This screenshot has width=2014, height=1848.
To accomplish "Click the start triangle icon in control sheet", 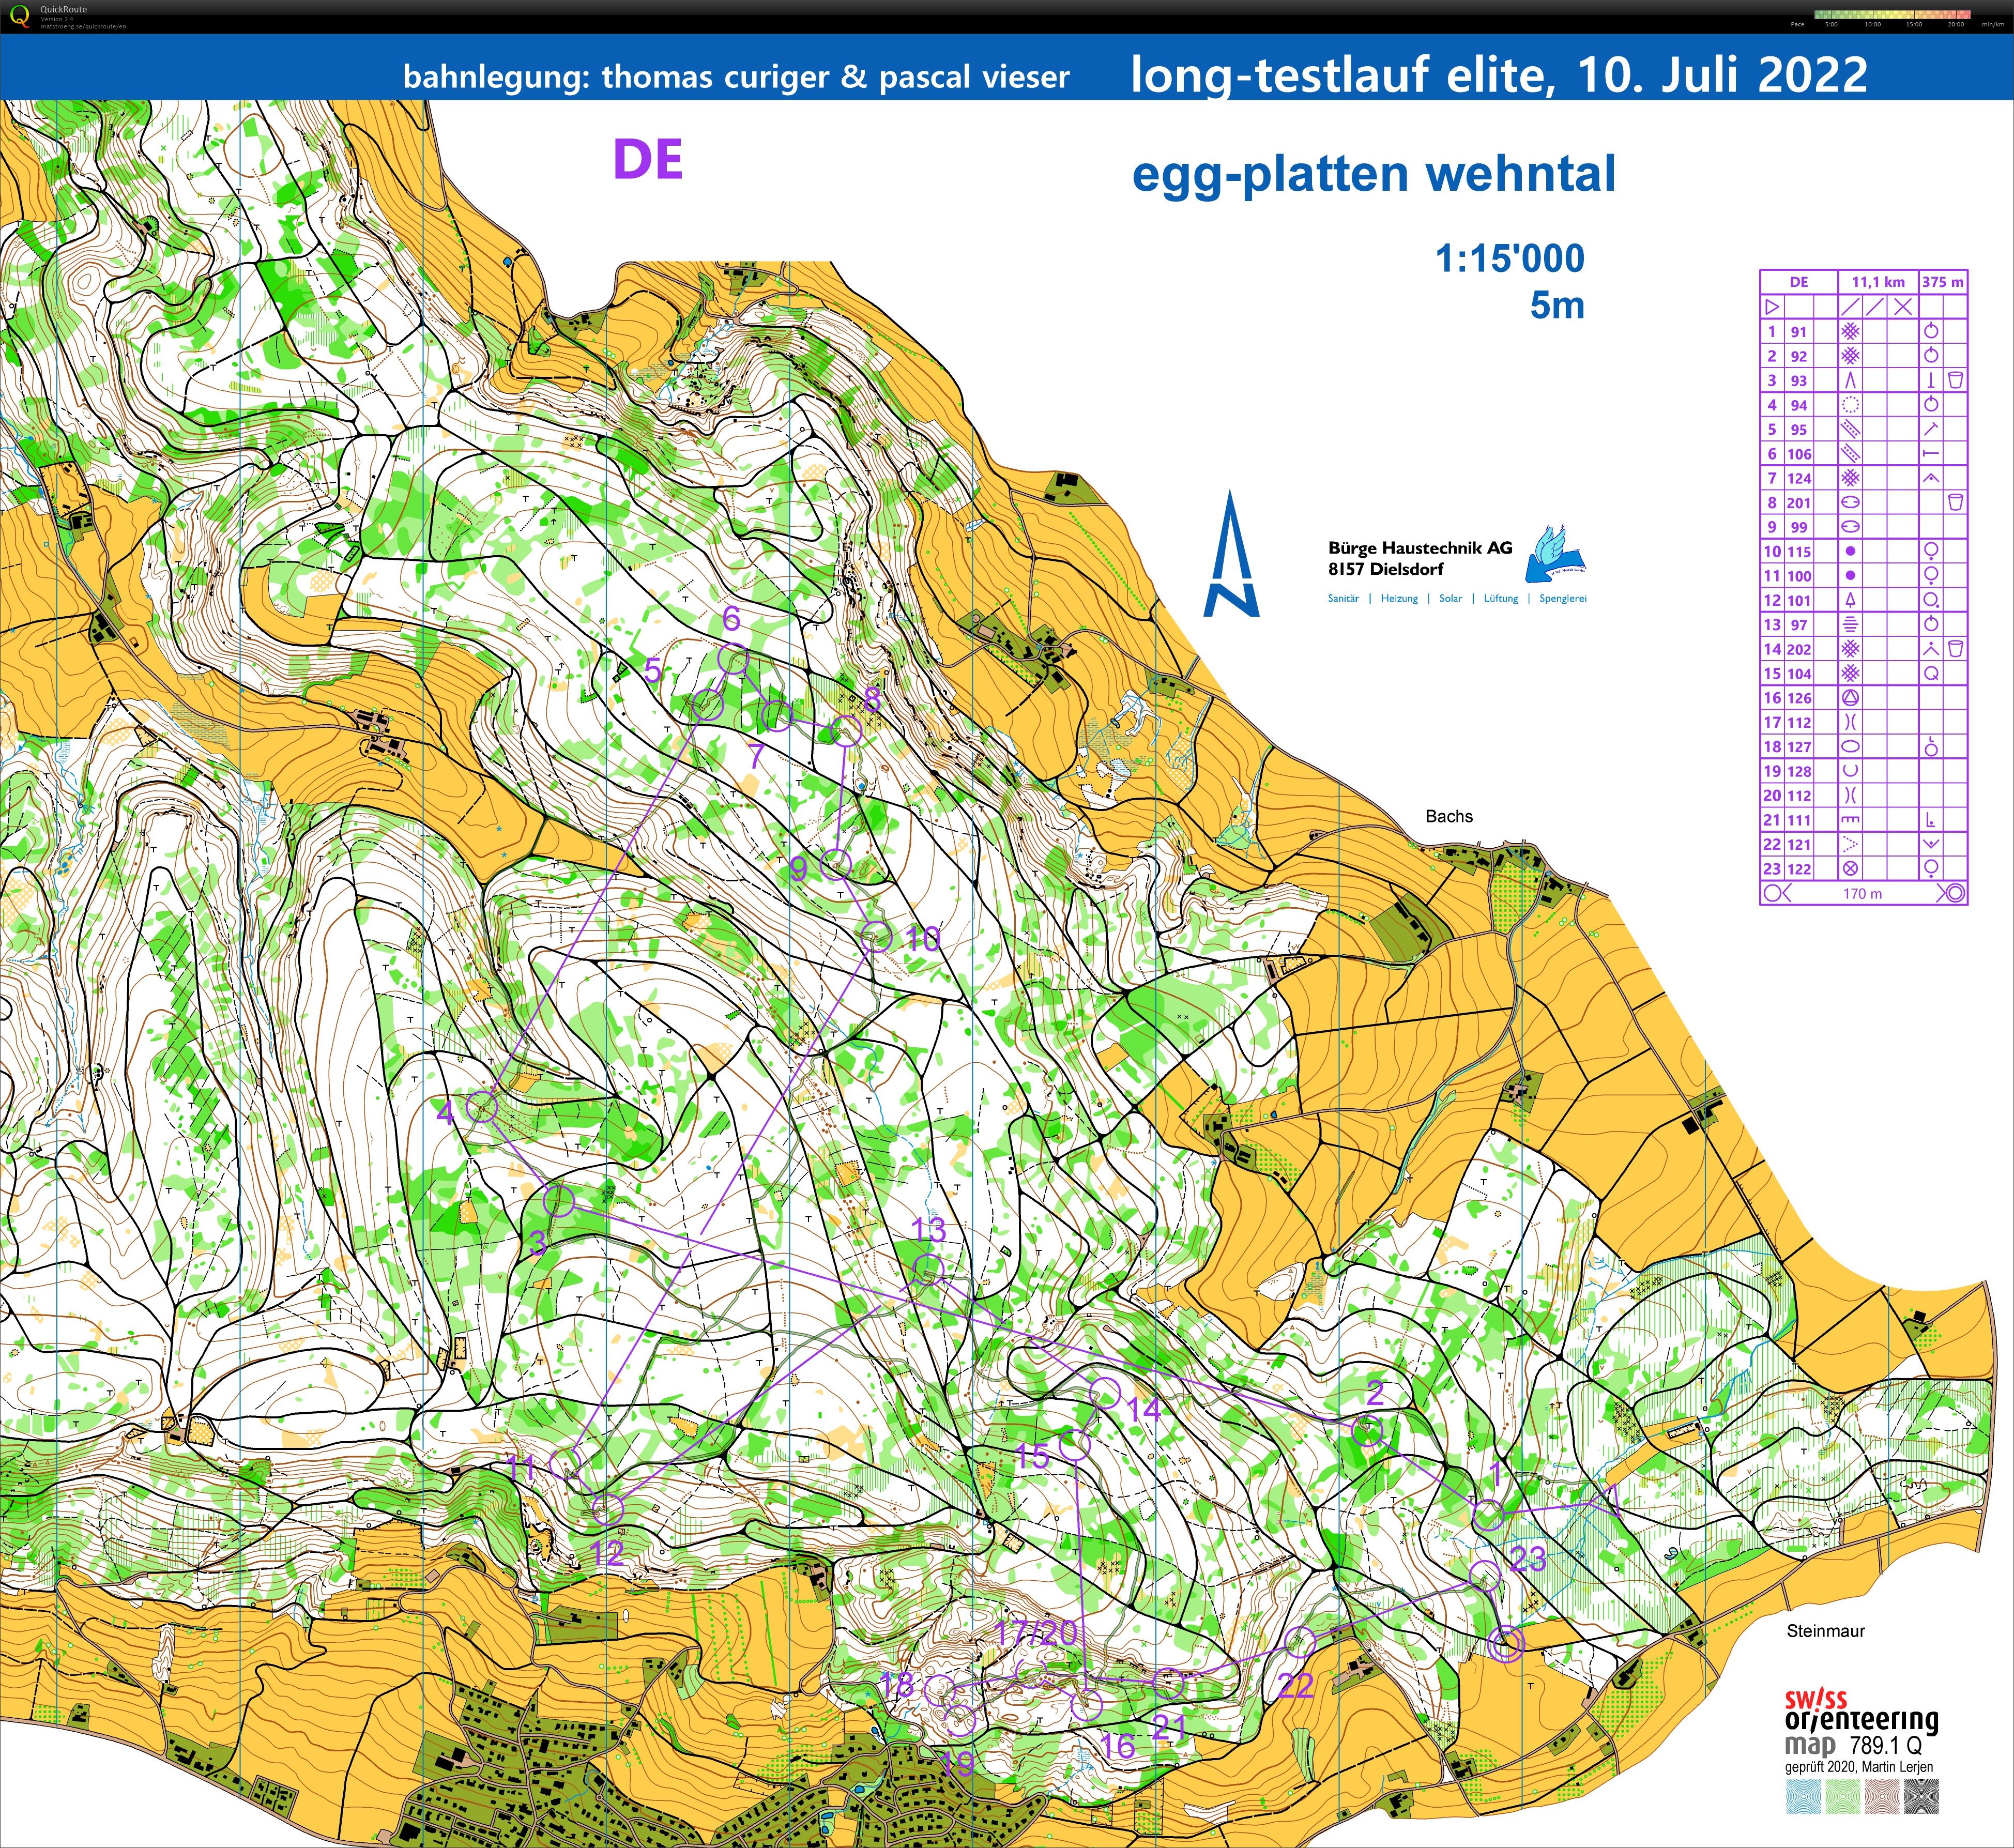I will [1772, 307].
